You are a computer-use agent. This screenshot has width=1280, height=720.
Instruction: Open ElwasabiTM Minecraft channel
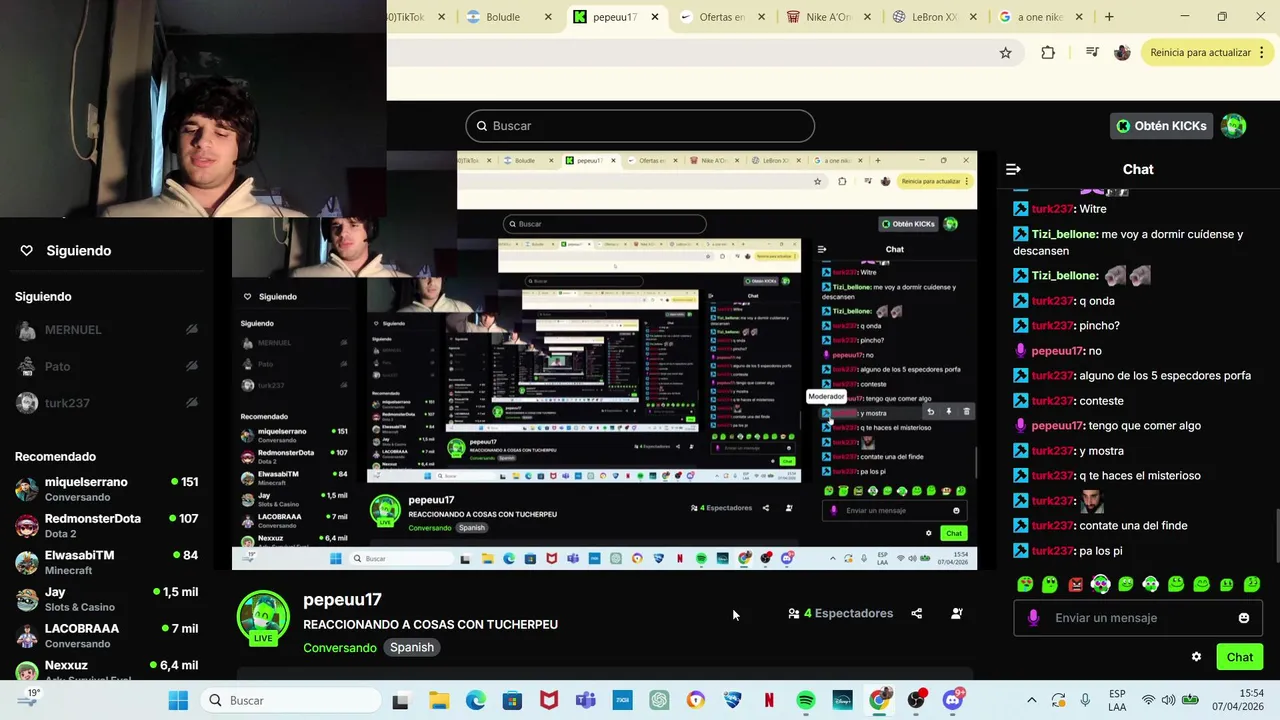click(x=106, y=562)
